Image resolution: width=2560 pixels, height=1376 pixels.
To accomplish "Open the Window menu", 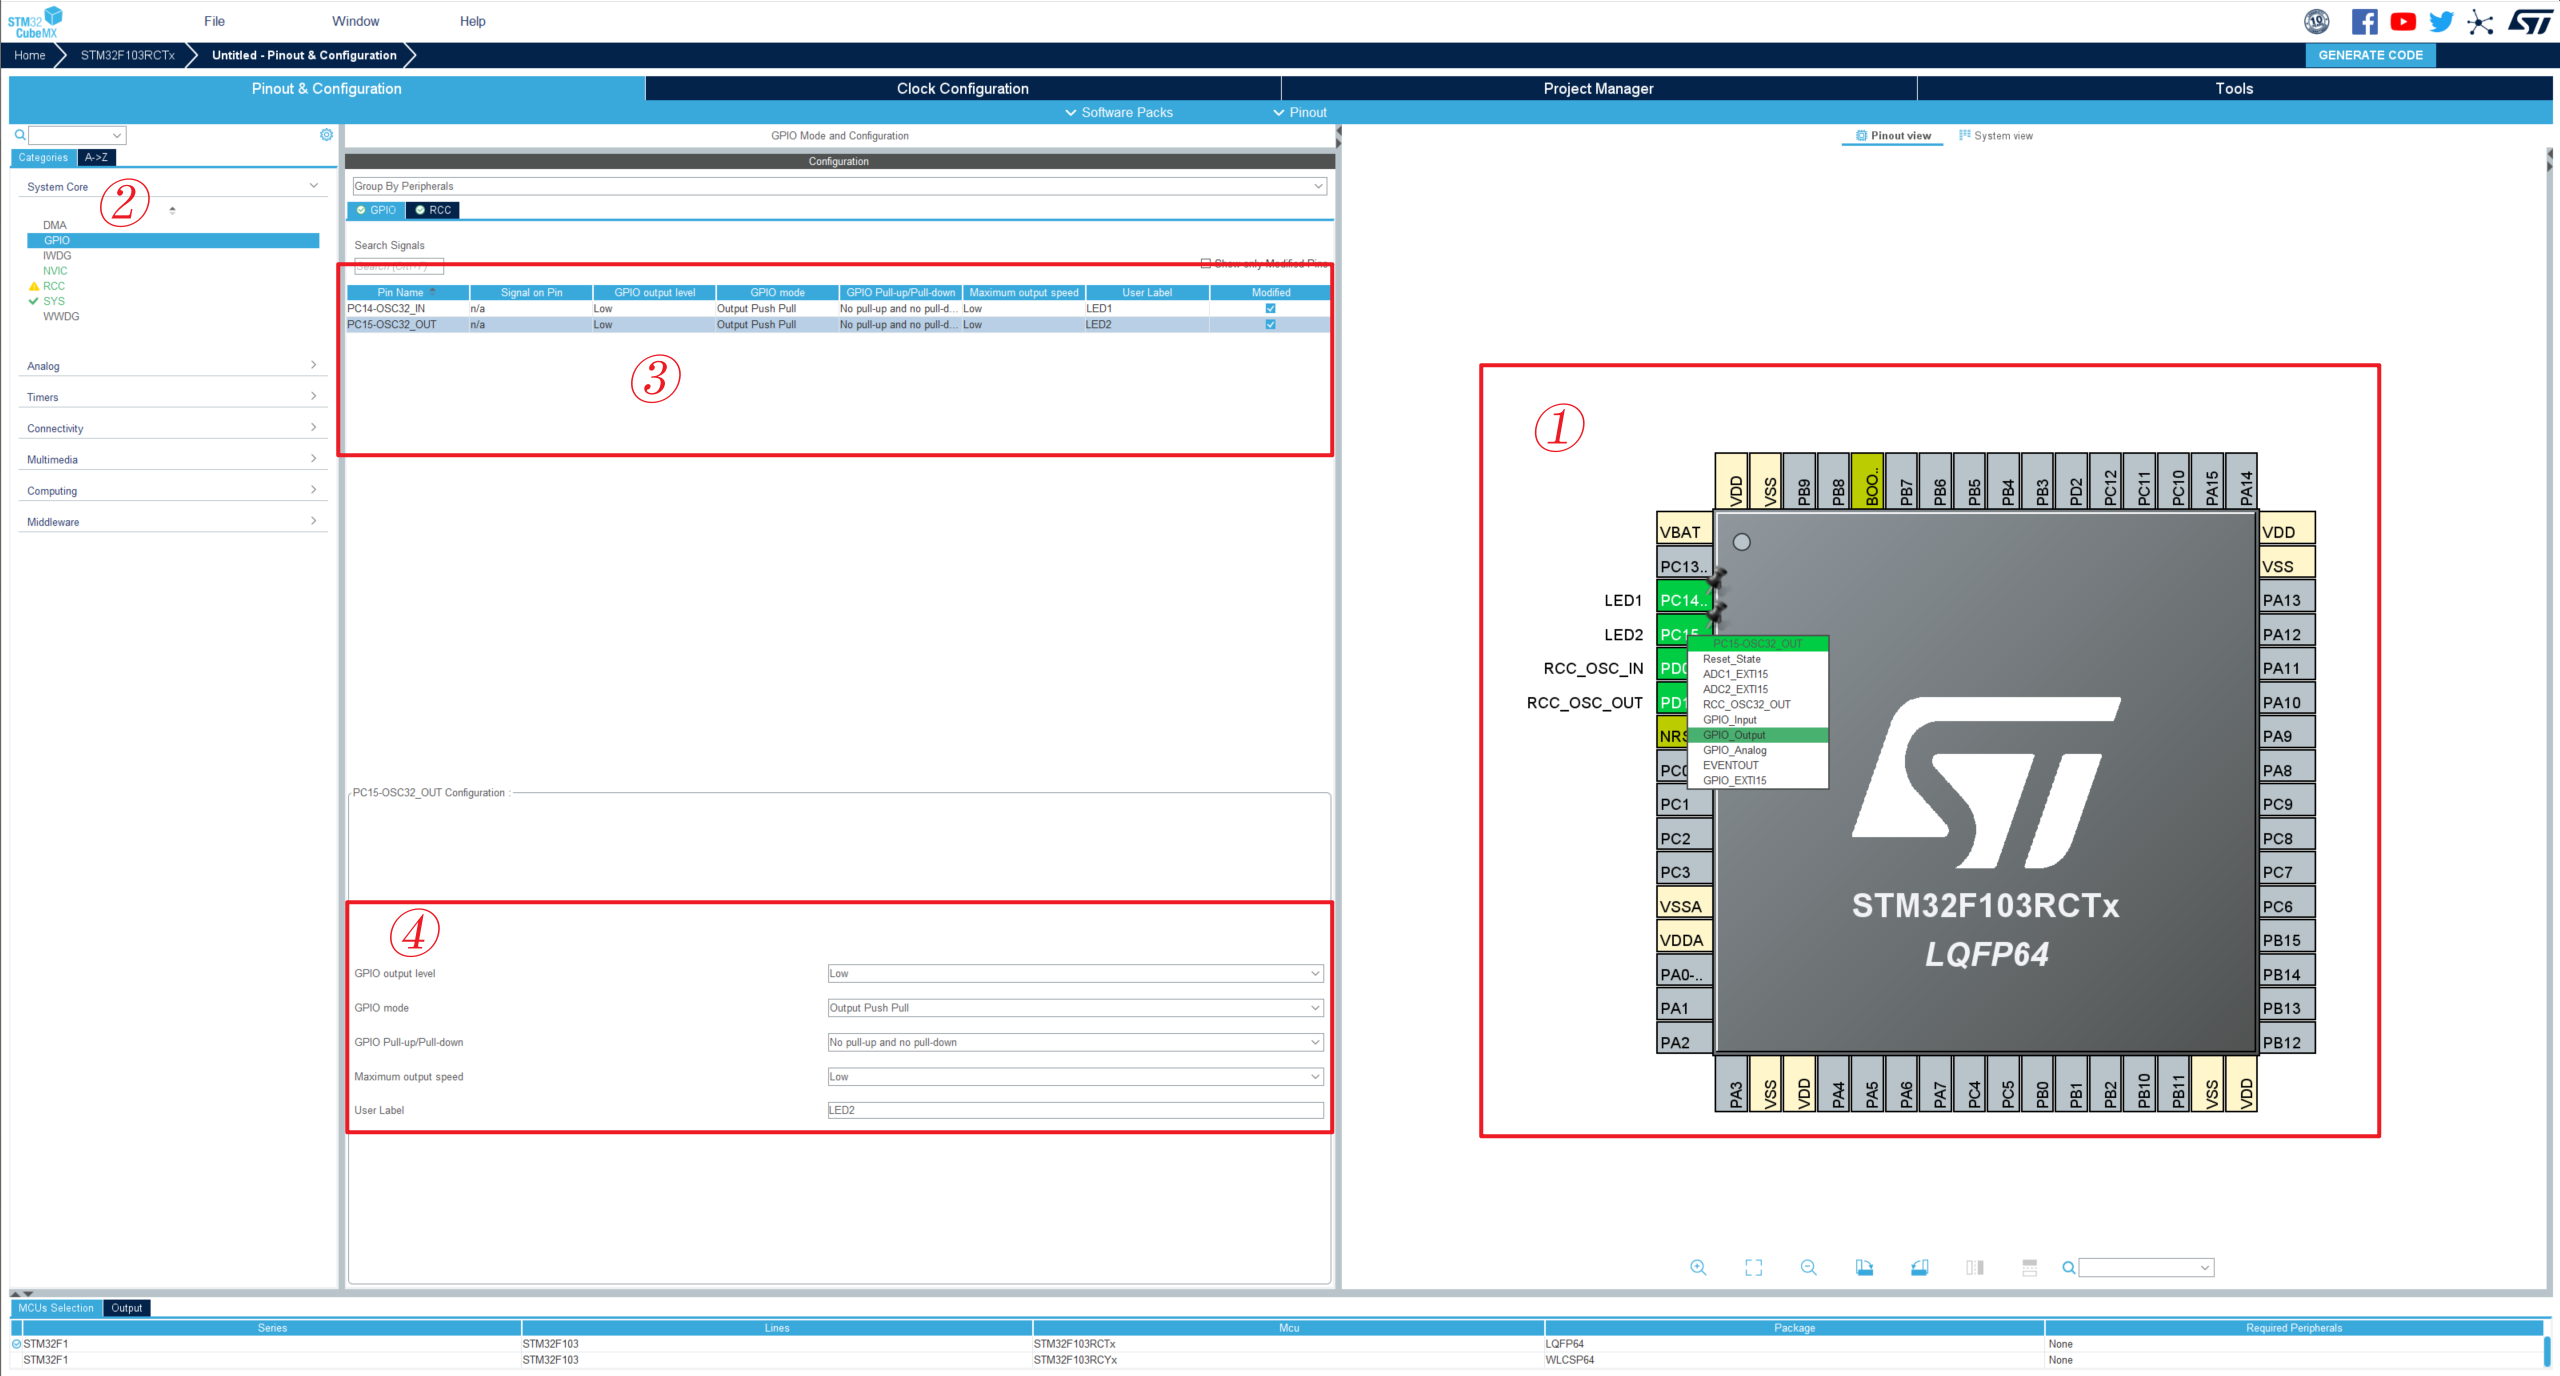I will click(x=355, y=21).
